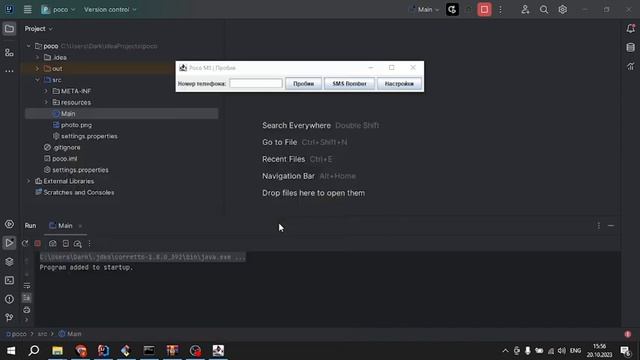Open Run panel options menu

tap(599, 226)
